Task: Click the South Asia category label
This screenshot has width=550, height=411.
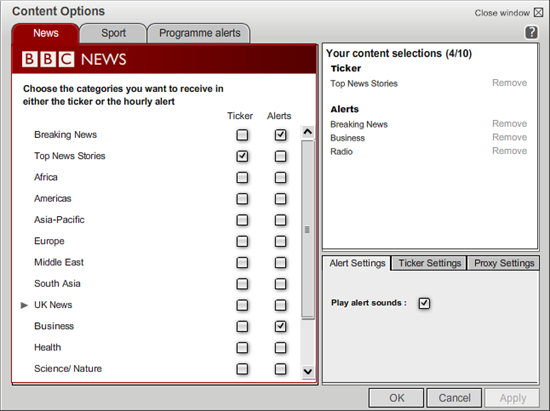Action: (57, 283)
